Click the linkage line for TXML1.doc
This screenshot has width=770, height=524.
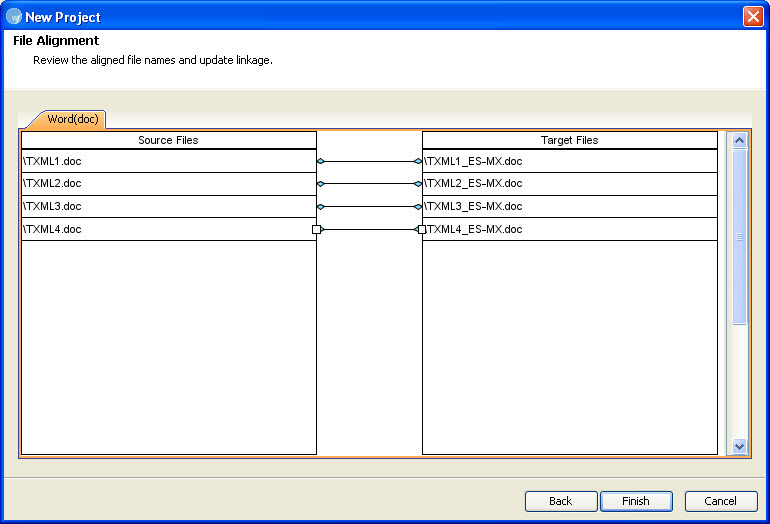369,161
